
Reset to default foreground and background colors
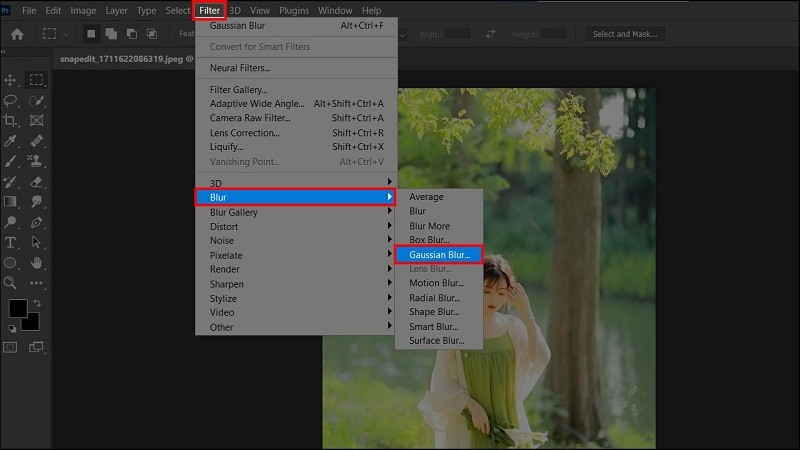point(12,329)
